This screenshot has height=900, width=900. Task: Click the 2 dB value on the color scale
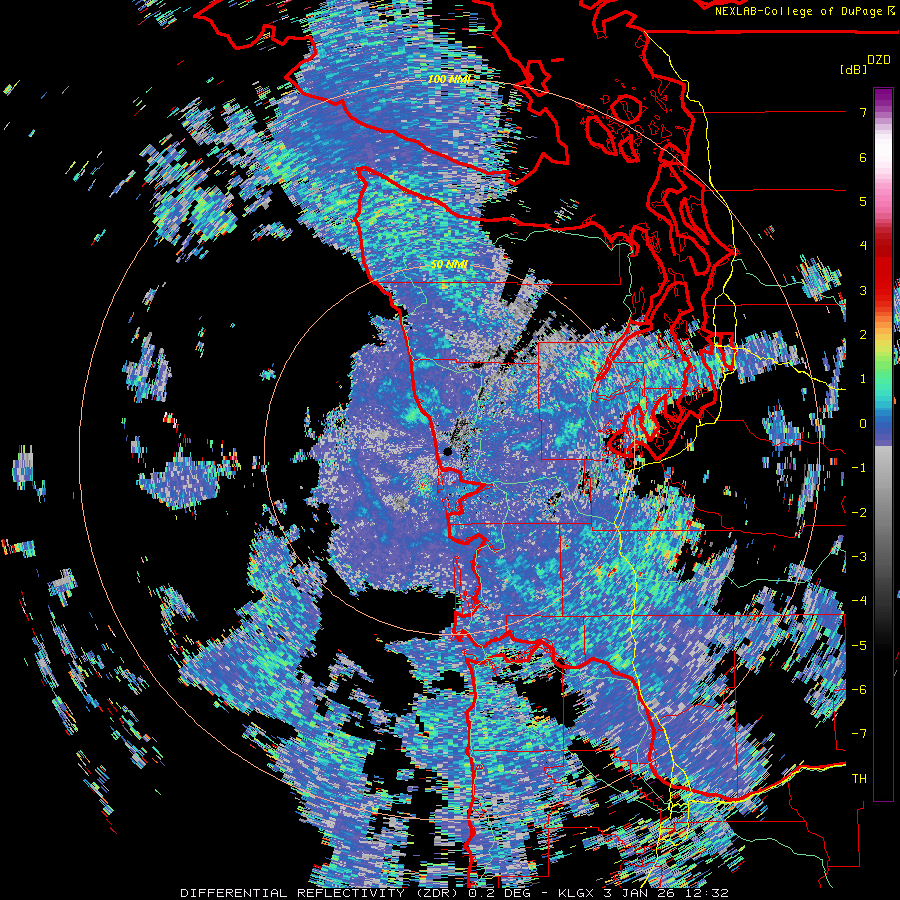coord(863,335)
